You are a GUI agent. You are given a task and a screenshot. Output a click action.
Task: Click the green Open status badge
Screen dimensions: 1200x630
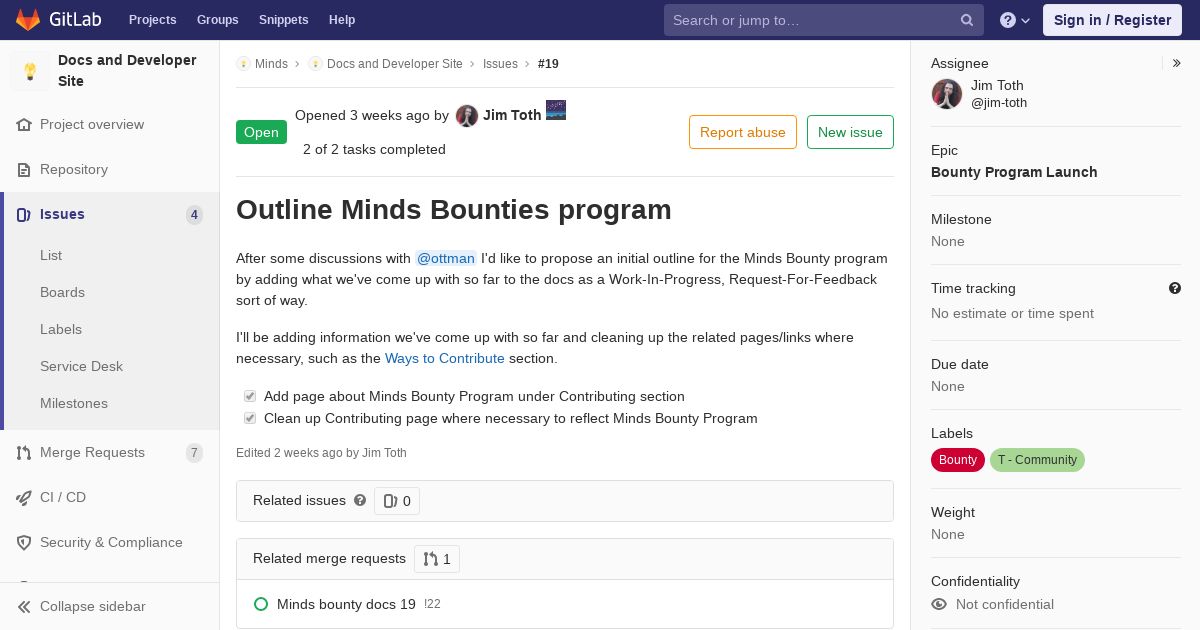pyautogui.click(x=261, y=132)
